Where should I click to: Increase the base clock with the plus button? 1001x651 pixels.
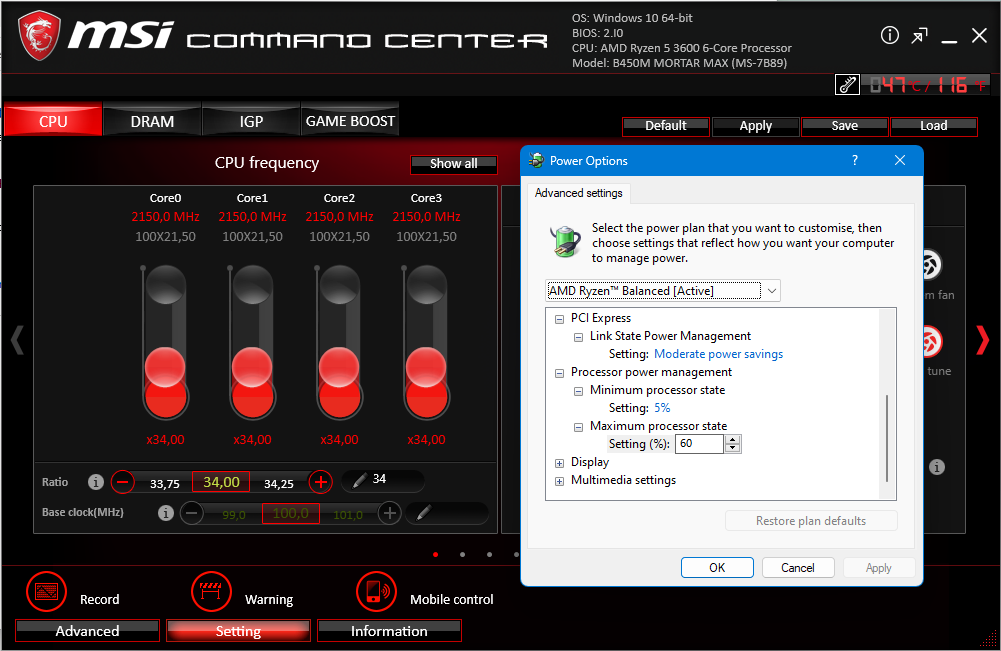389,513
